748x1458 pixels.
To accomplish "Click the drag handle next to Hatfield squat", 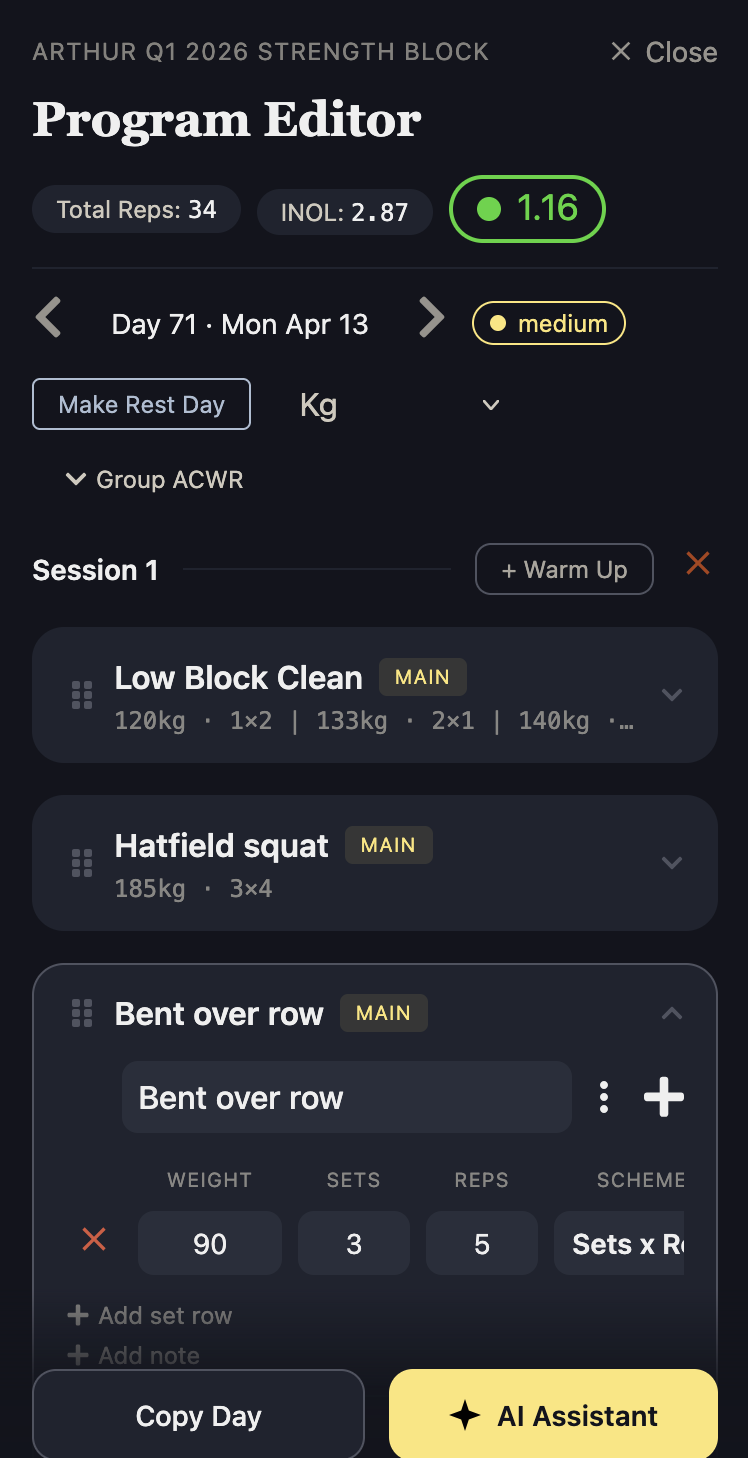I will click(x=81, y=862).
